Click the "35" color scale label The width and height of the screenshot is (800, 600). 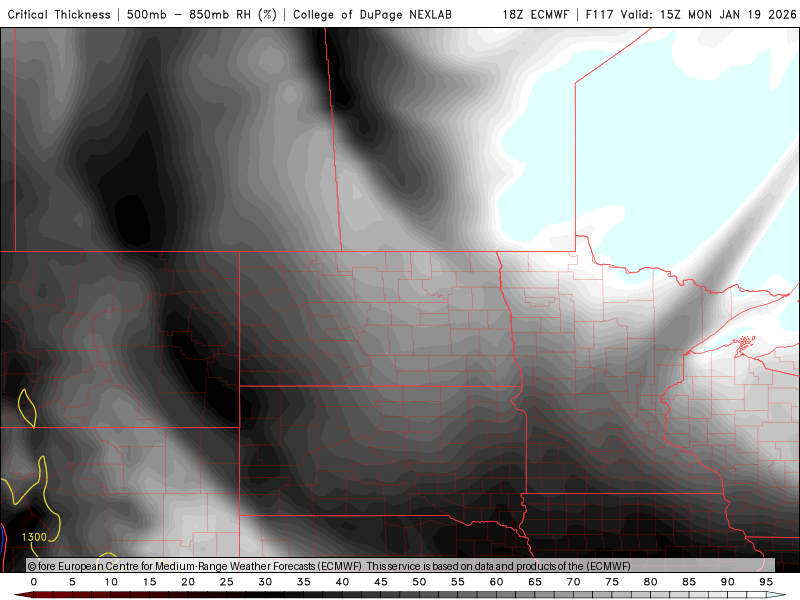[x=304, y=582]
